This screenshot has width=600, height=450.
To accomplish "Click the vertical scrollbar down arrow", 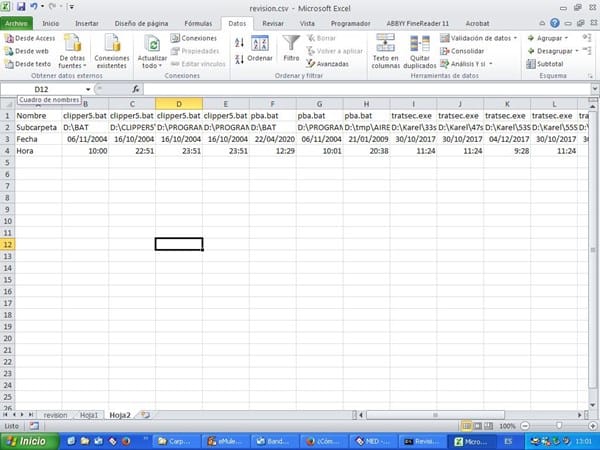I will [593, 405].
